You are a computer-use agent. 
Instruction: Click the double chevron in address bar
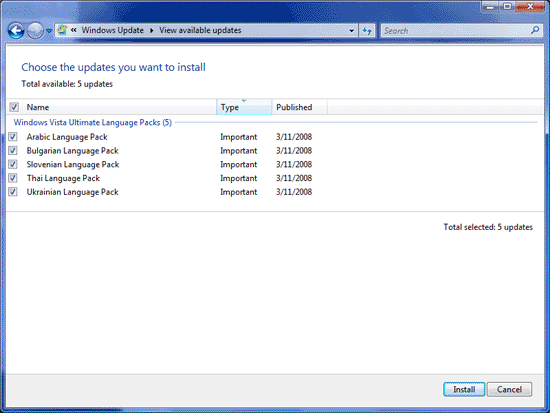click(74, 30)
